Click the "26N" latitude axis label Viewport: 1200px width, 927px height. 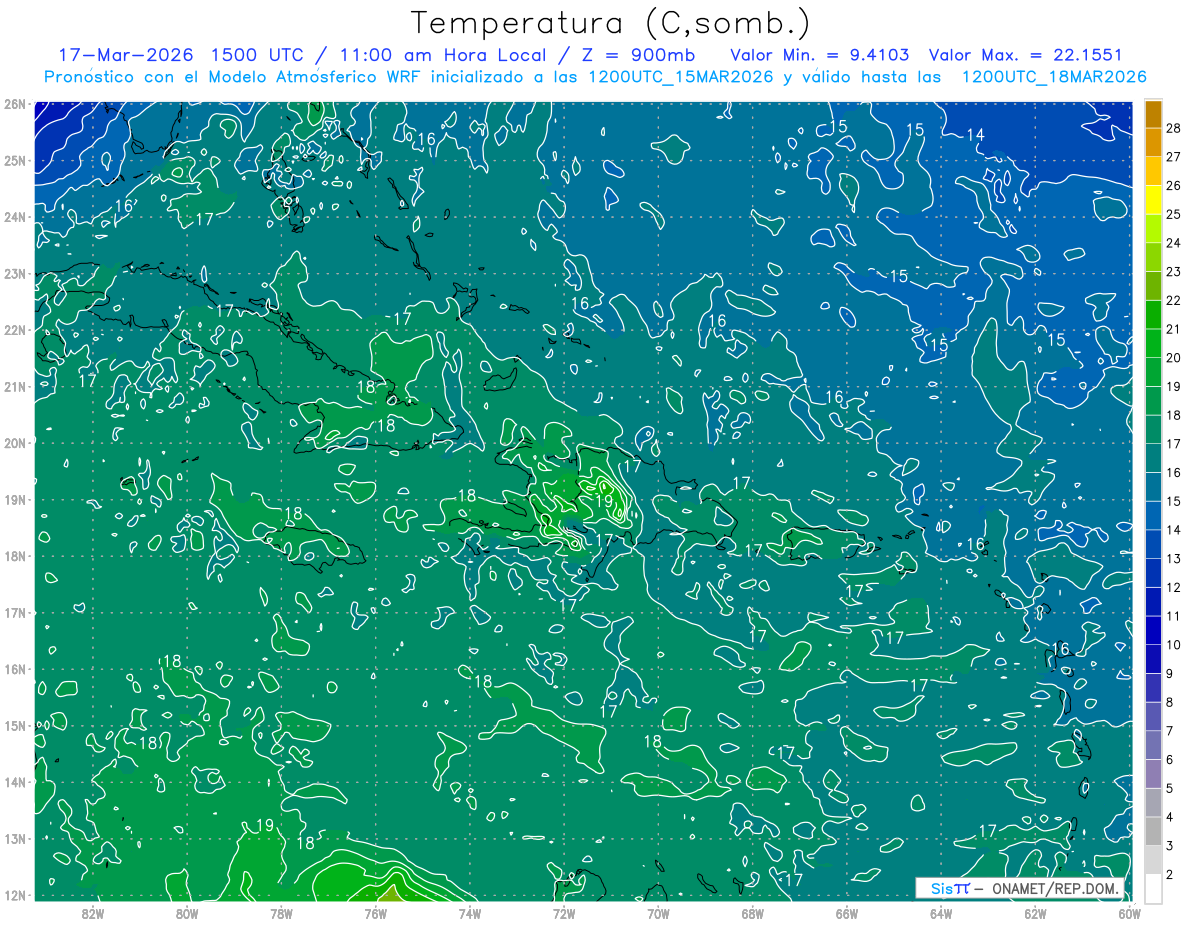point(14,104)
